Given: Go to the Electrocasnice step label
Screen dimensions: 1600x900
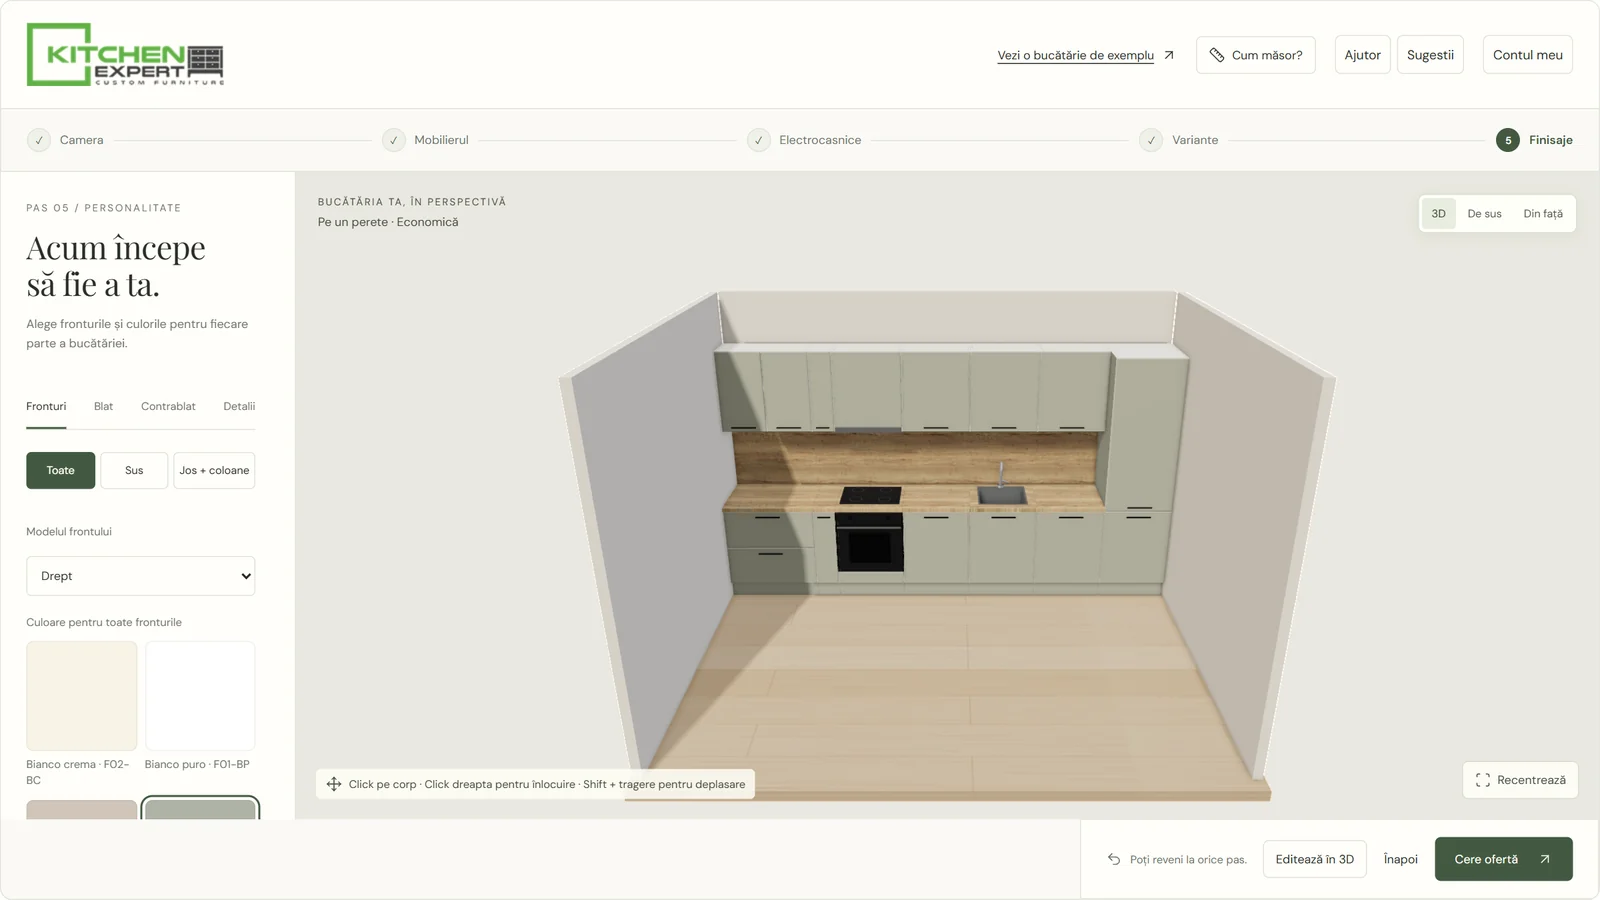Looking at the screenshot, I should point(820,140).
